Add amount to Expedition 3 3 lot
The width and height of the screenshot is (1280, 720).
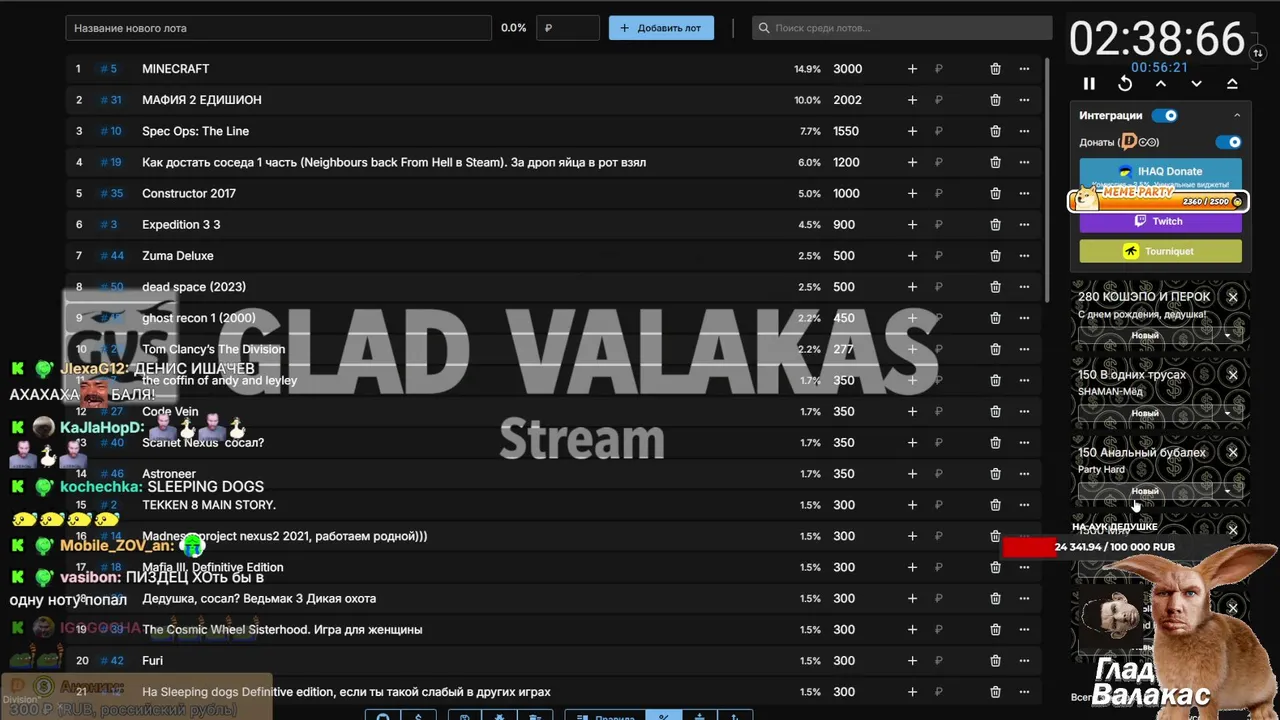pyautogui.click(x=912, y=225)
